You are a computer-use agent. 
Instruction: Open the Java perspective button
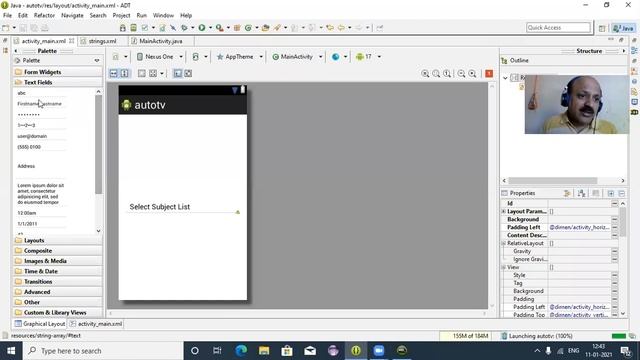624,28
